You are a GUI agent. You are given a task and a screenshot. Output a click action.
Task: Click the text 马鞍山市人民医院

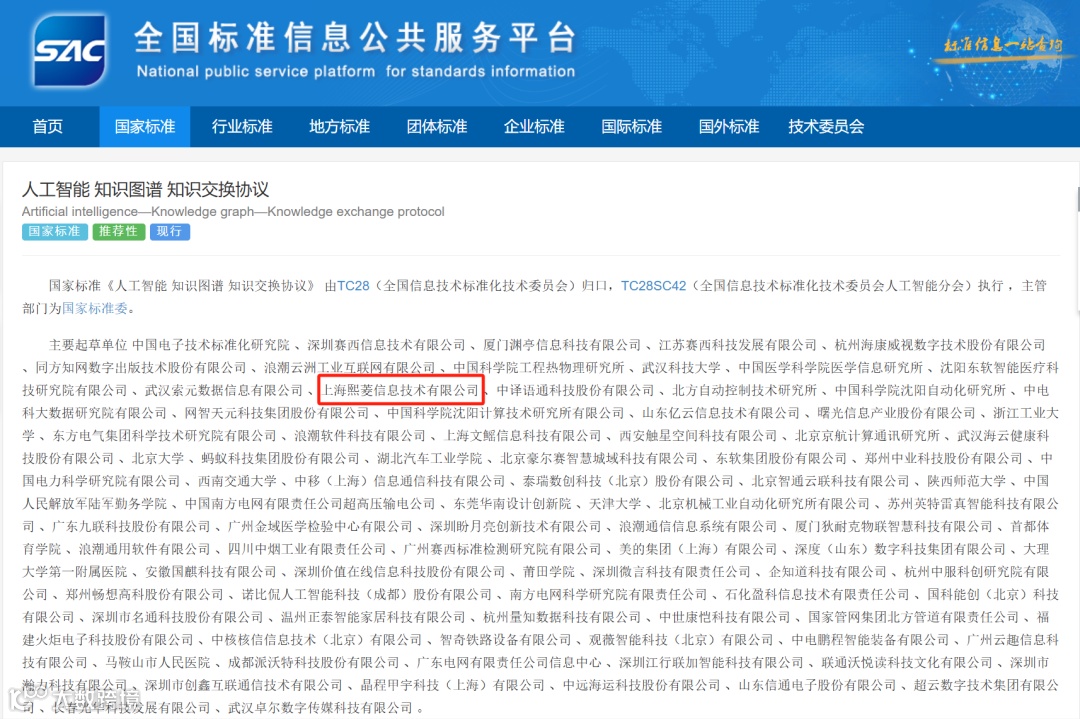click(158, 663)
